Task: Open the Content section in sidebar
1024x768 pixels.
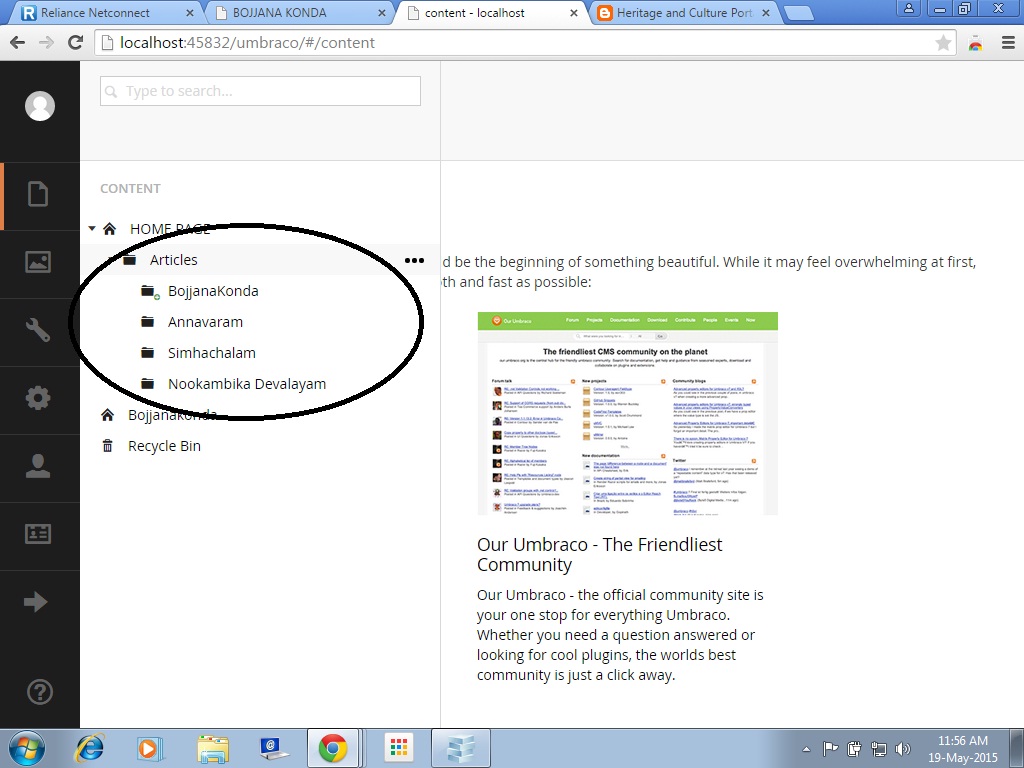Action: point(38,194)
